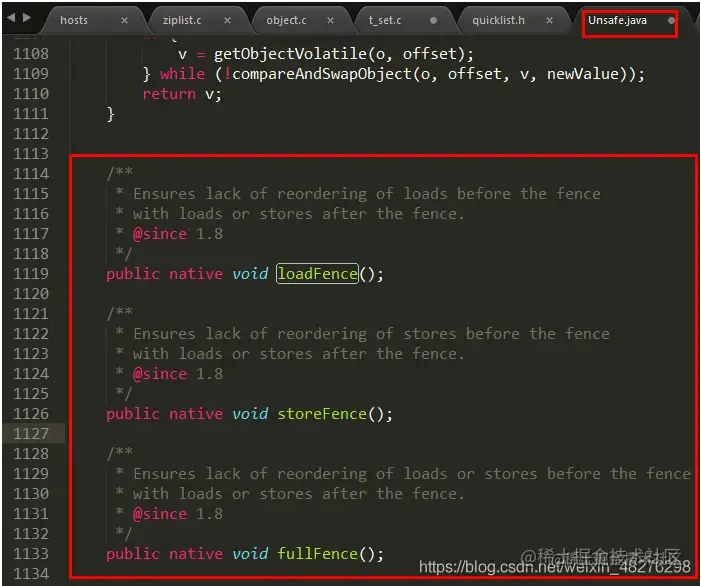Place cursor on the fullFence method name
Viewport: 701px width, 586px height.
click(x=317, y=554)
